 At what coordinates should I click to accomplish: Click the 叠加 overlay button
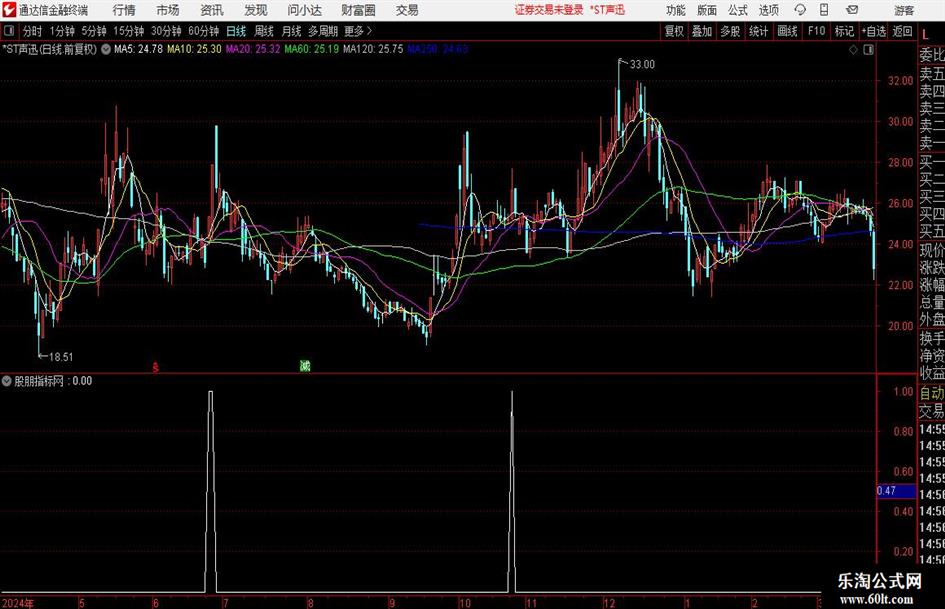click(x=702, y=31)
